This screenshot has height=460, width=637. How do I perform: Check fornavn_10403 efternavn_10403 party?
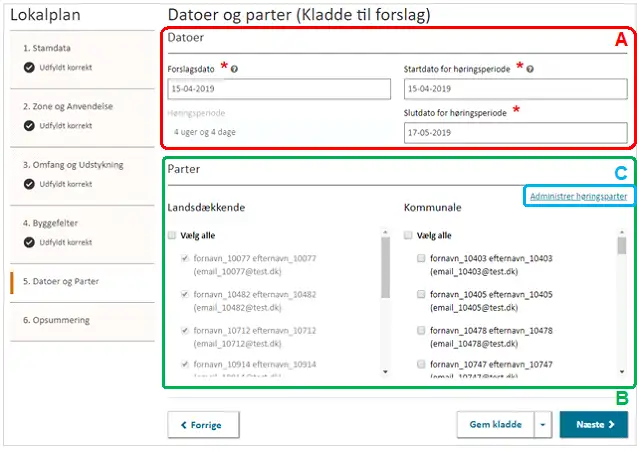421,259
